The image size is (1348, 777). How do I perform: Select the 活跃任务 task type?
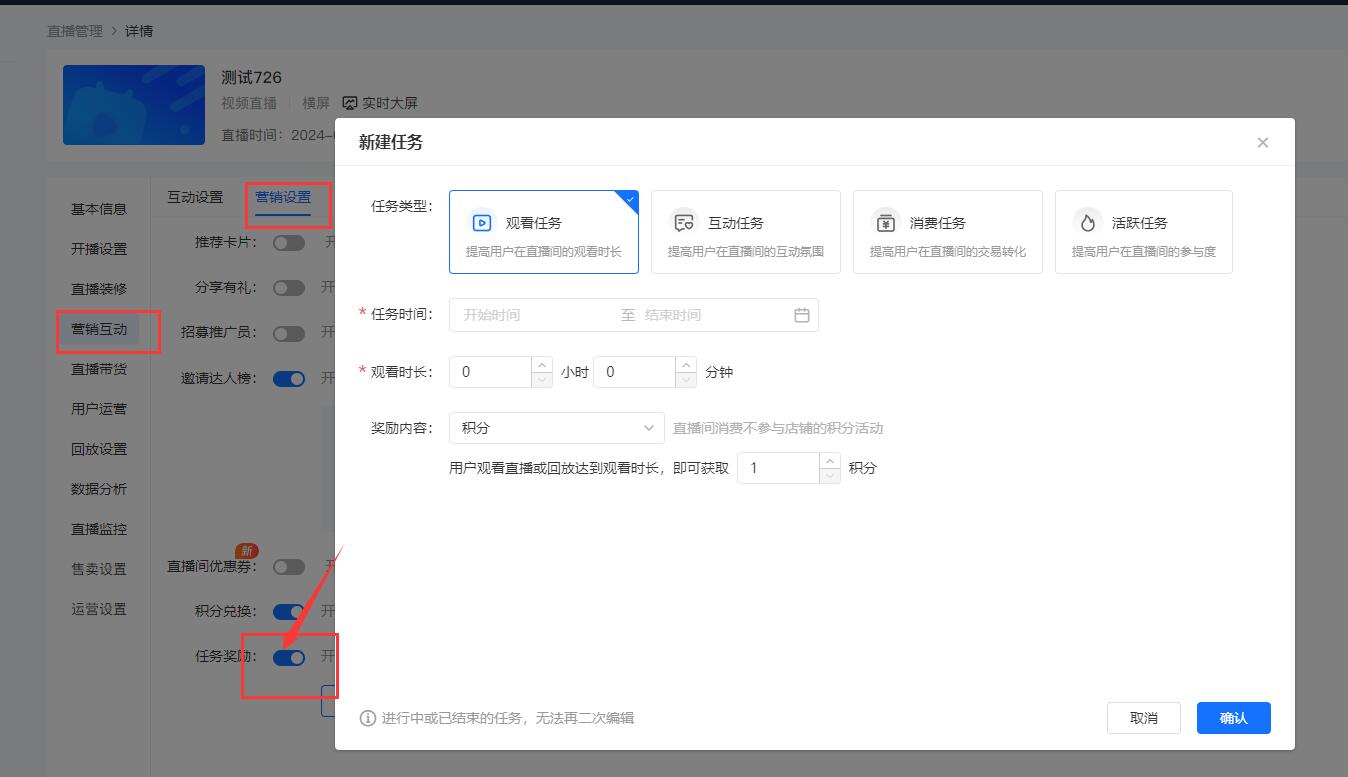[x=1143, y=231]
